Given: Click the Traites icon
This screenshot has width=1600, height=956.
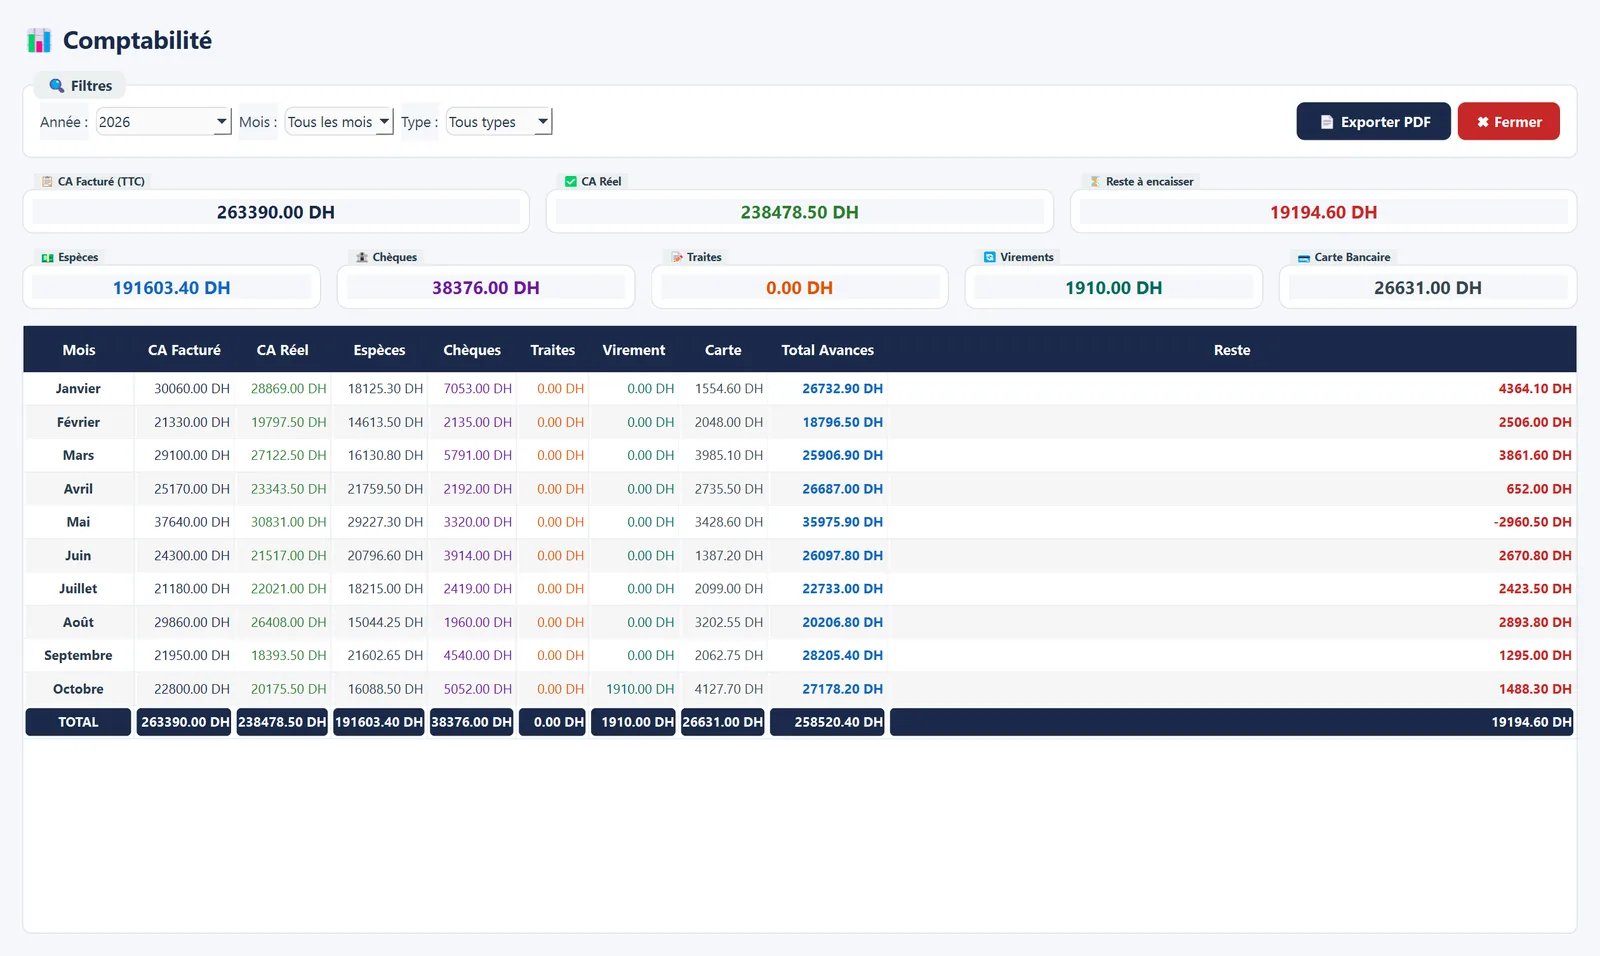Looking at the screenshot, I should pyautogui.click(x=676, y=258).
